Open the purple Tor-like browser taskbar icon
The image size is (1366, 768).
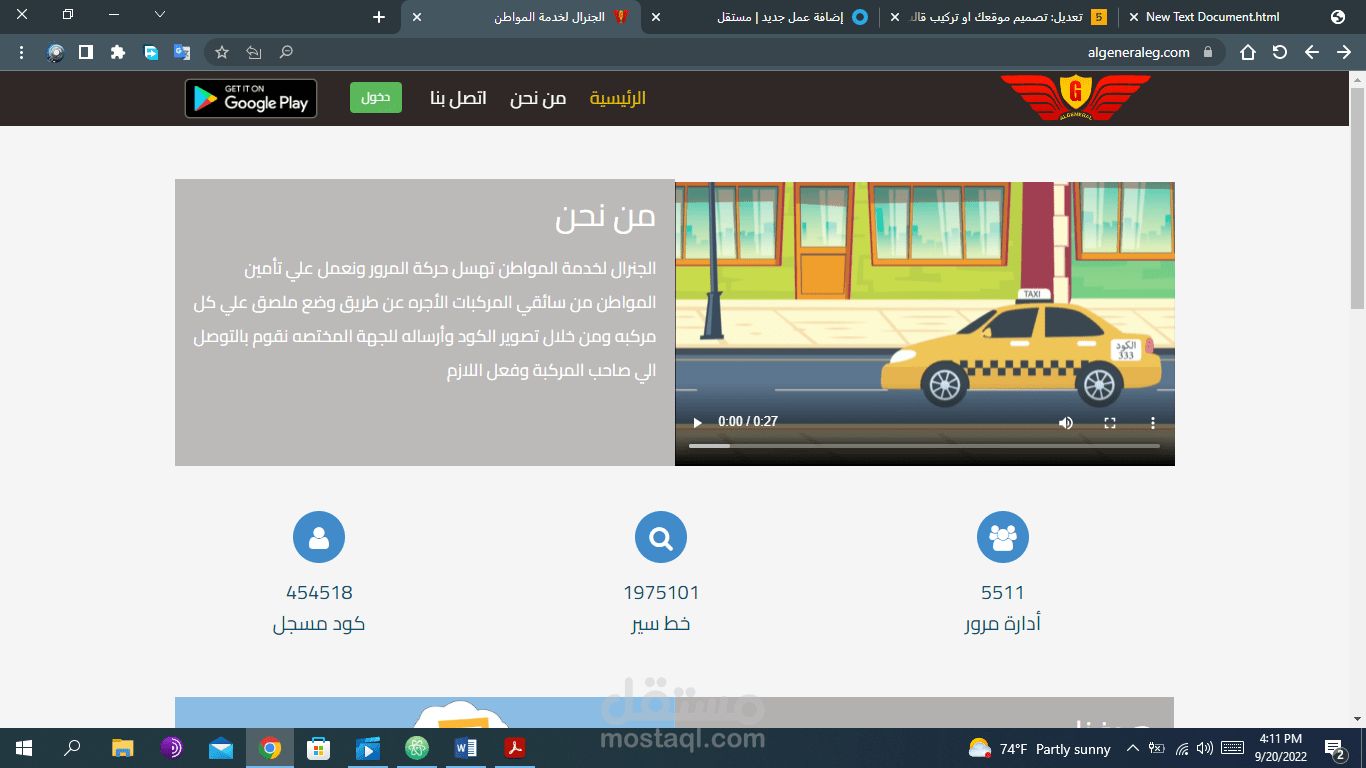pyautogui.click(x=171, y=748)
